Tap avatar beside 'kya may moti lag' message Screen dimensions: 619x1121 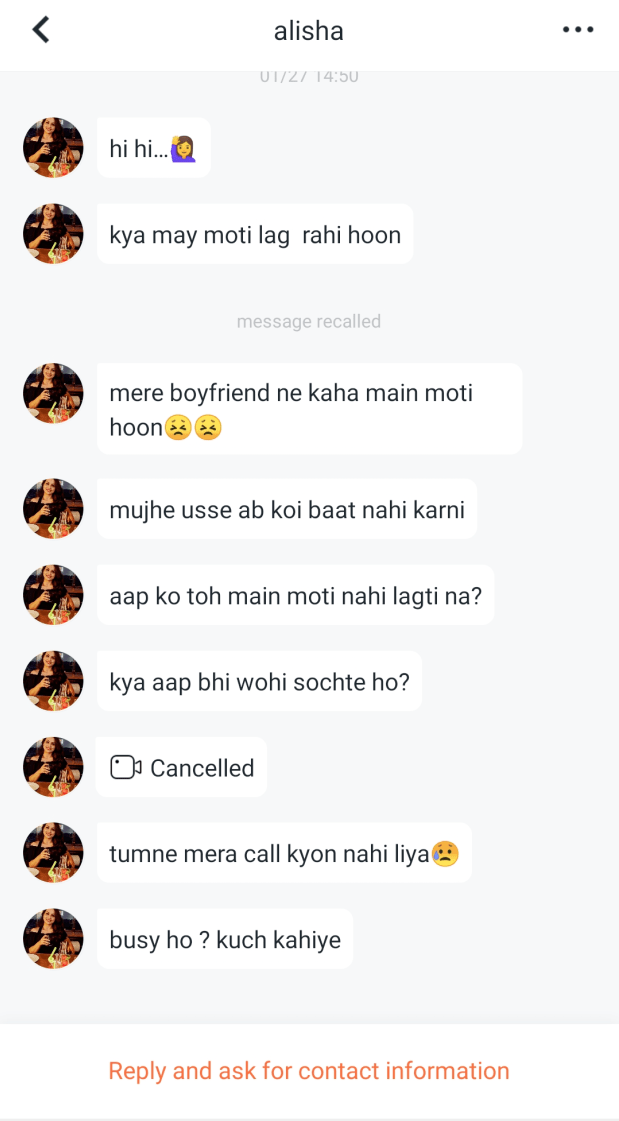53,234
